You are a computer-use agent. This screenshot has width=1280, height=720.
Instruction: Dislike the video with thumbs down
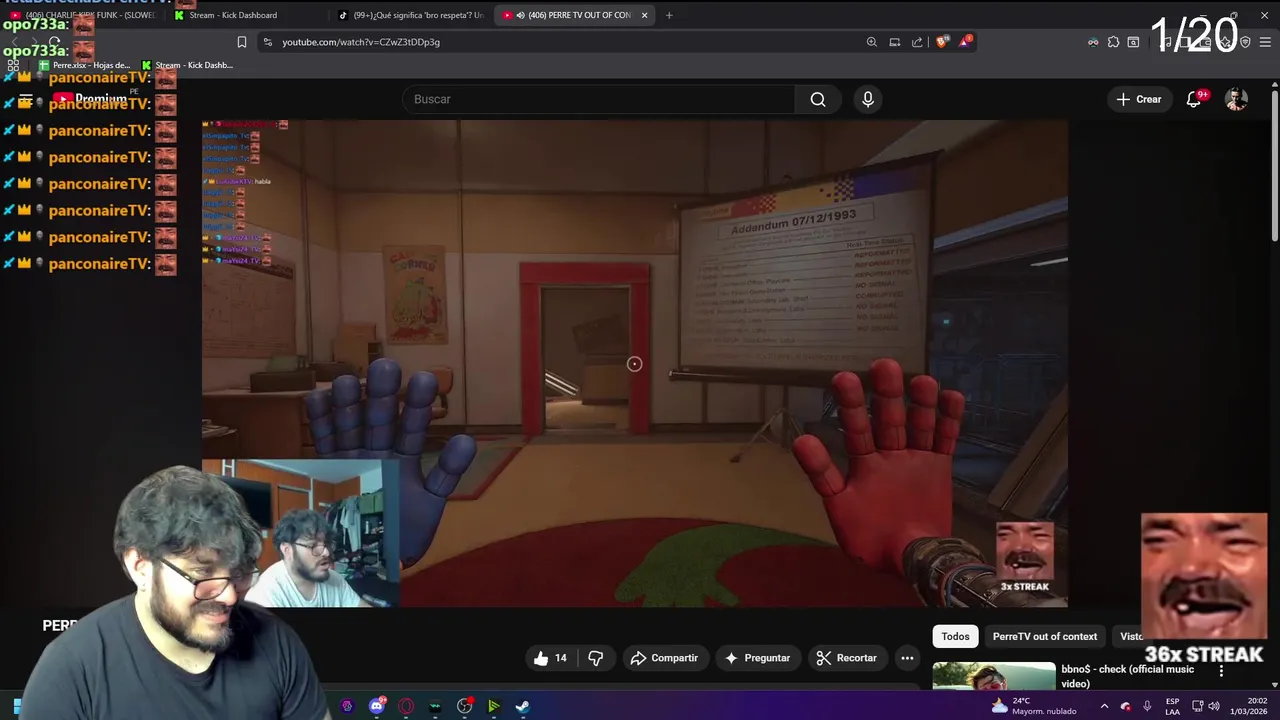click(x=596, y=658)
